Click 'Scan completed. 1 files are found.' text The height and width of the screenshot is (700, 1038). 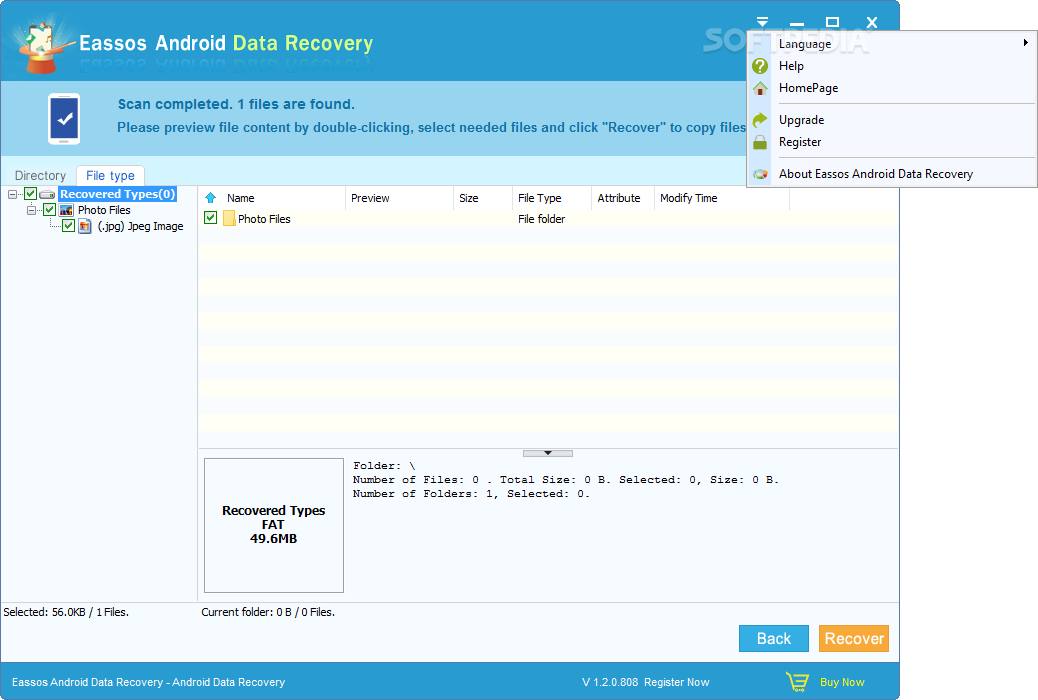236,104
